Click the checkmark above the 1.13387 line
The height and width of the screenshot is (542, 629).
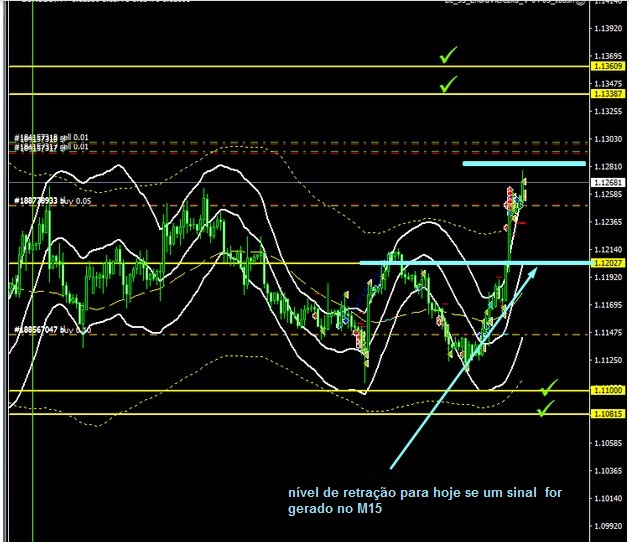click(449, 84)
